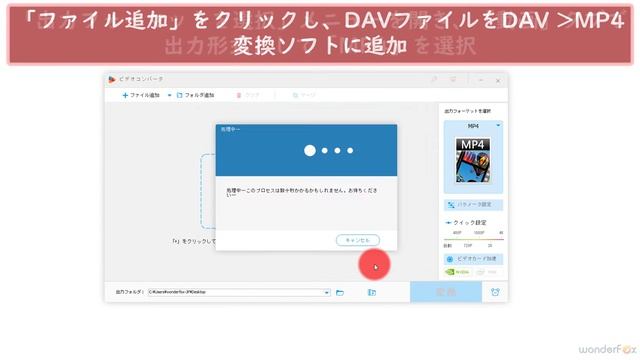Click the greyed-out Clear trash toolbar item
640x360 pixels.
pos(247,95)
